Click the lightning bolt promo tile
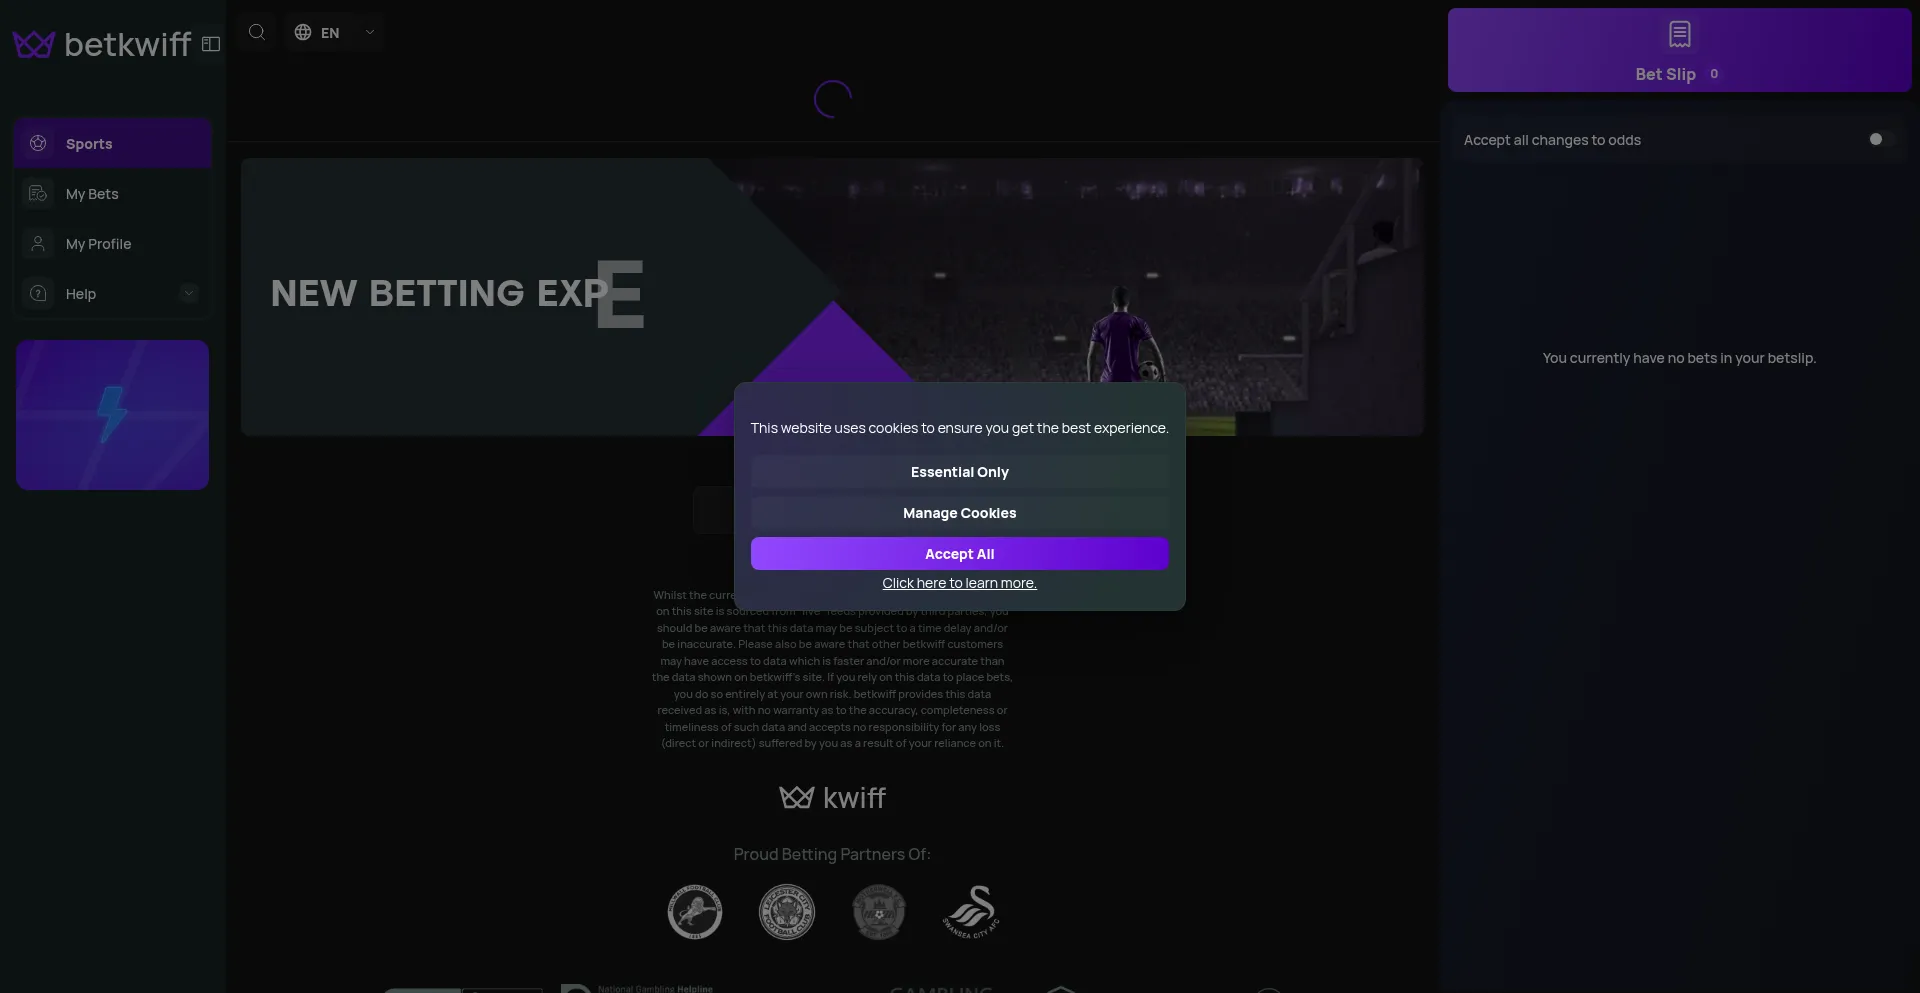 (x=112, y=415)
